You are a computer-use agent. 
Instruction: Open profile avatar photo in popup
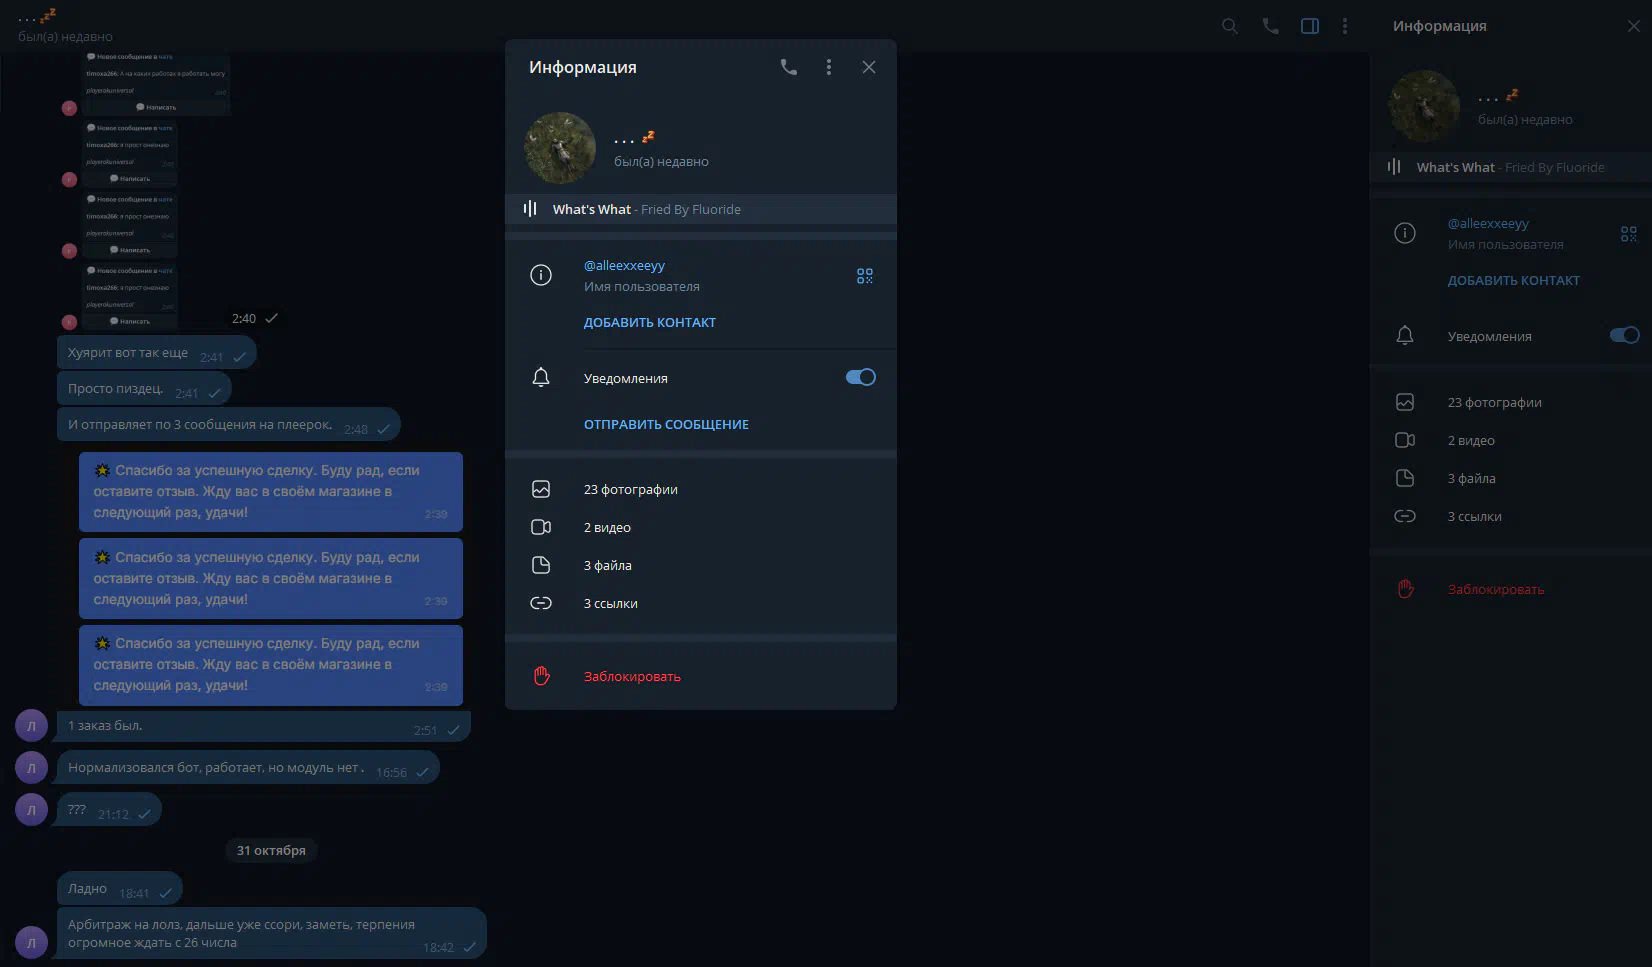pyautogui.click(x=560, y=148)
